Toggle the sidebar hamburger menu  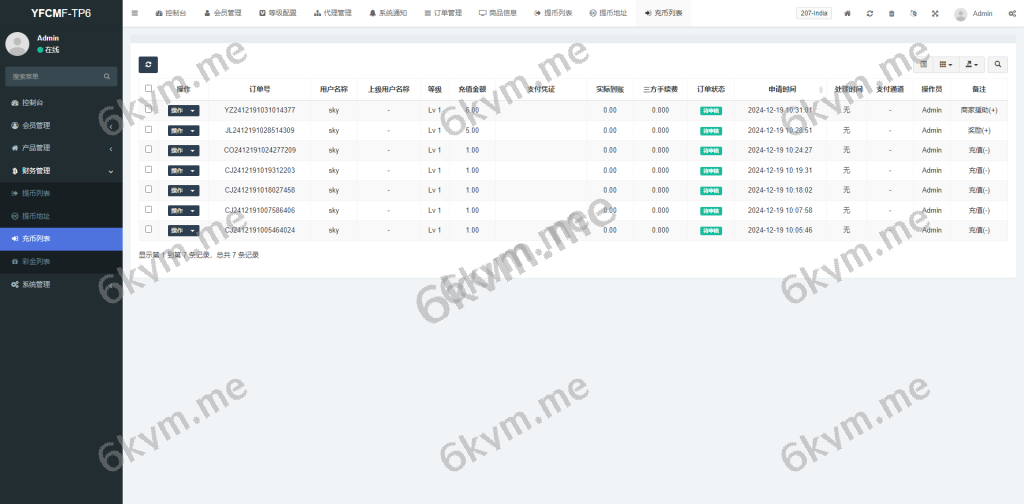point(135,13)
